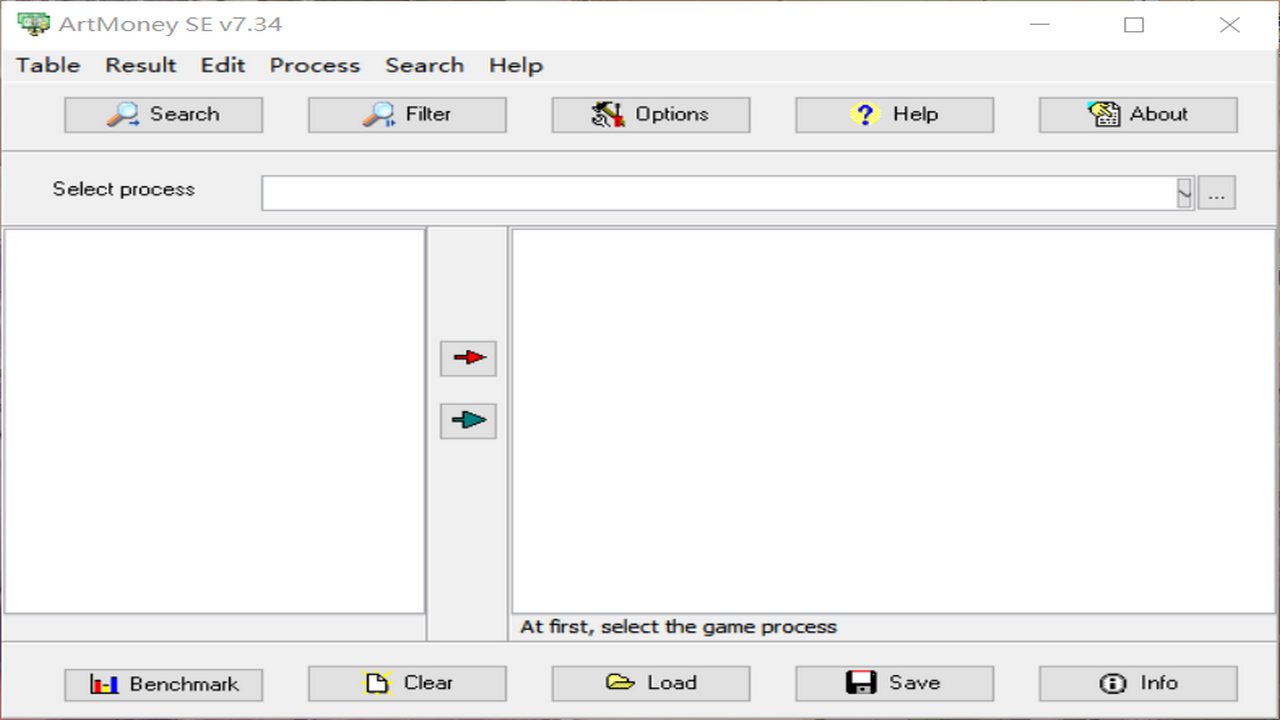Click the Help question mark button
The image size is (1280, 720).
coord(894,115)
